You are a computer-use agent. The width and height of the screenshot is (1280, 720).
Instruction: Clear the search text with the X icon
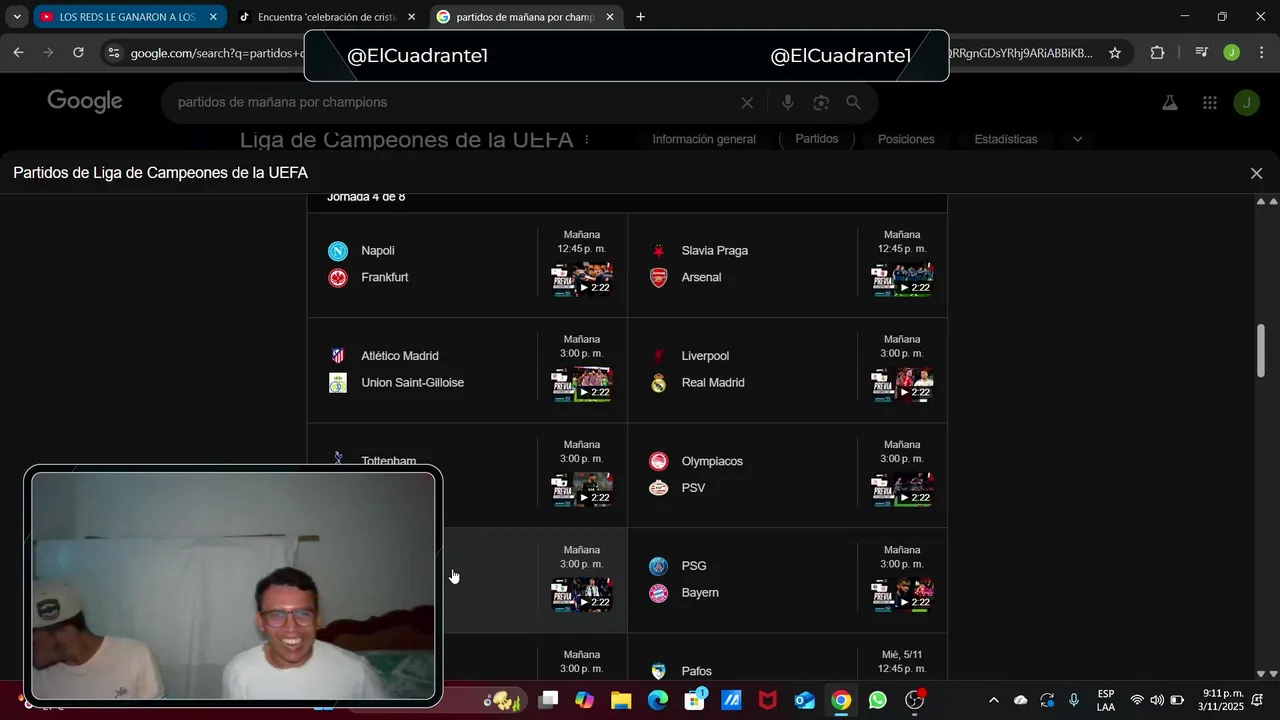(x=747, y=102)
